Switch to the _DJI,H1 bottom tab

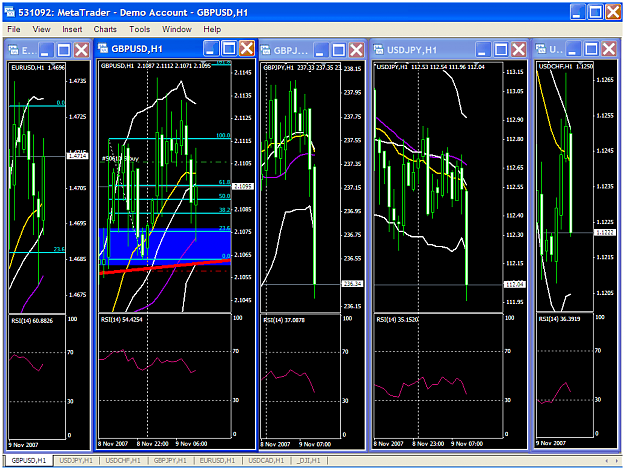pos(309,460)
